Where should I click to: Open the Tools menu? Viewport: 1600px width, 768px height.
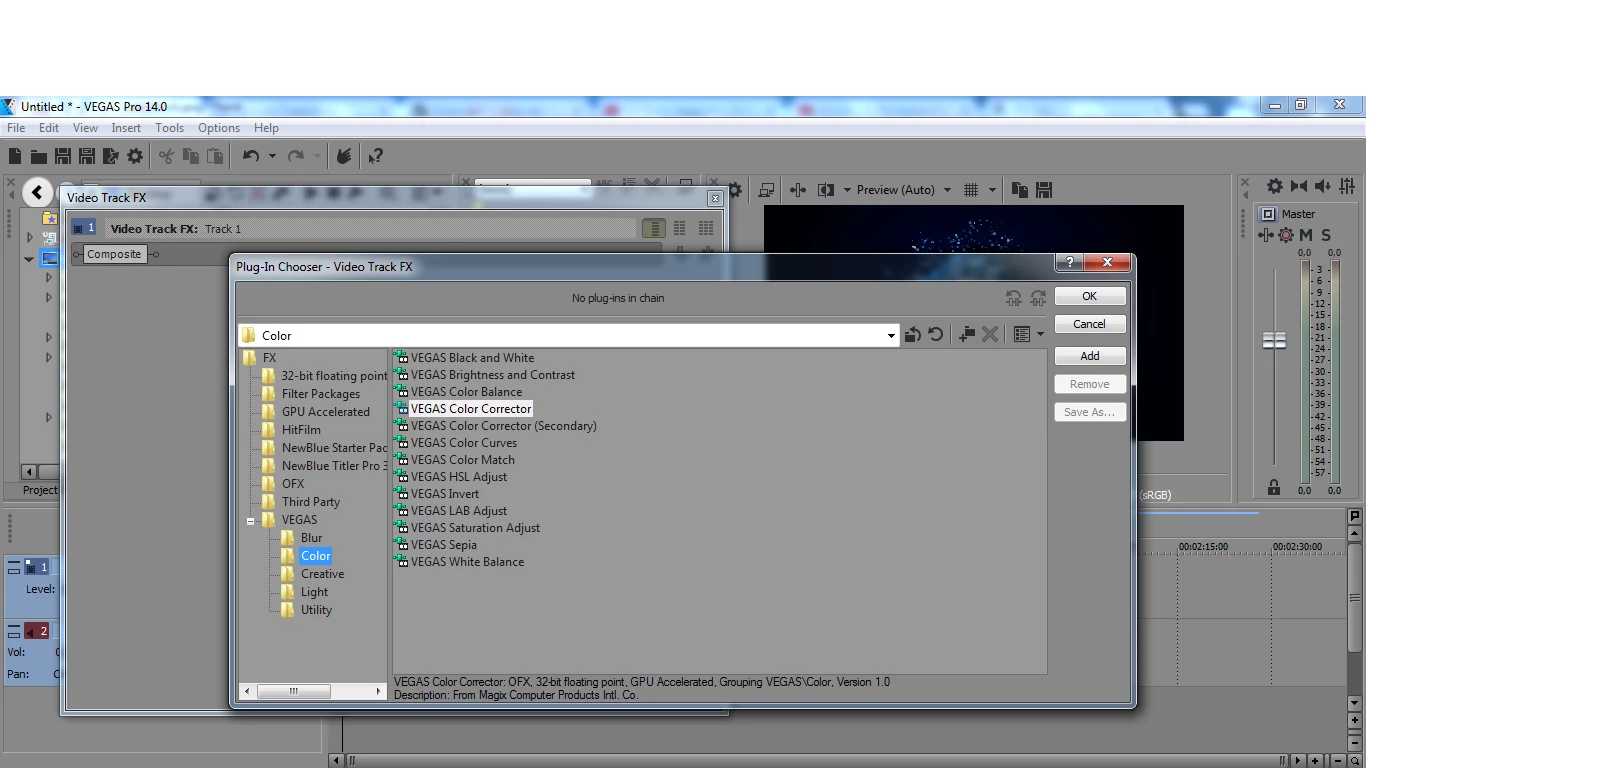[x=169, y=128]
